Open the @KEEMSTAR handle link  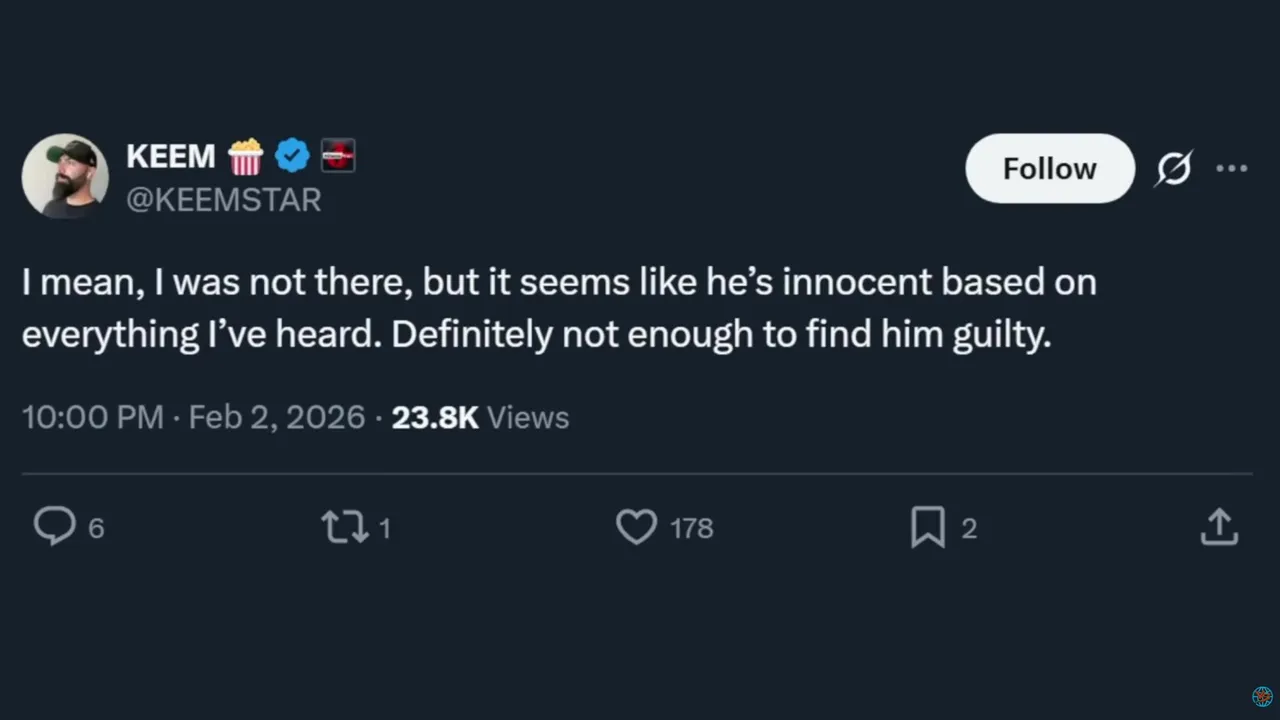(224, 200)
